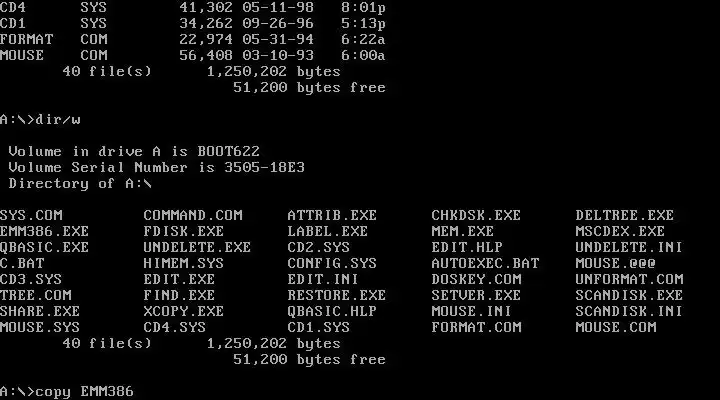Click the MSCDEX.EXE file name
Image resolution: width=720 pixels, height=400 pixels.
click(620, 231)
